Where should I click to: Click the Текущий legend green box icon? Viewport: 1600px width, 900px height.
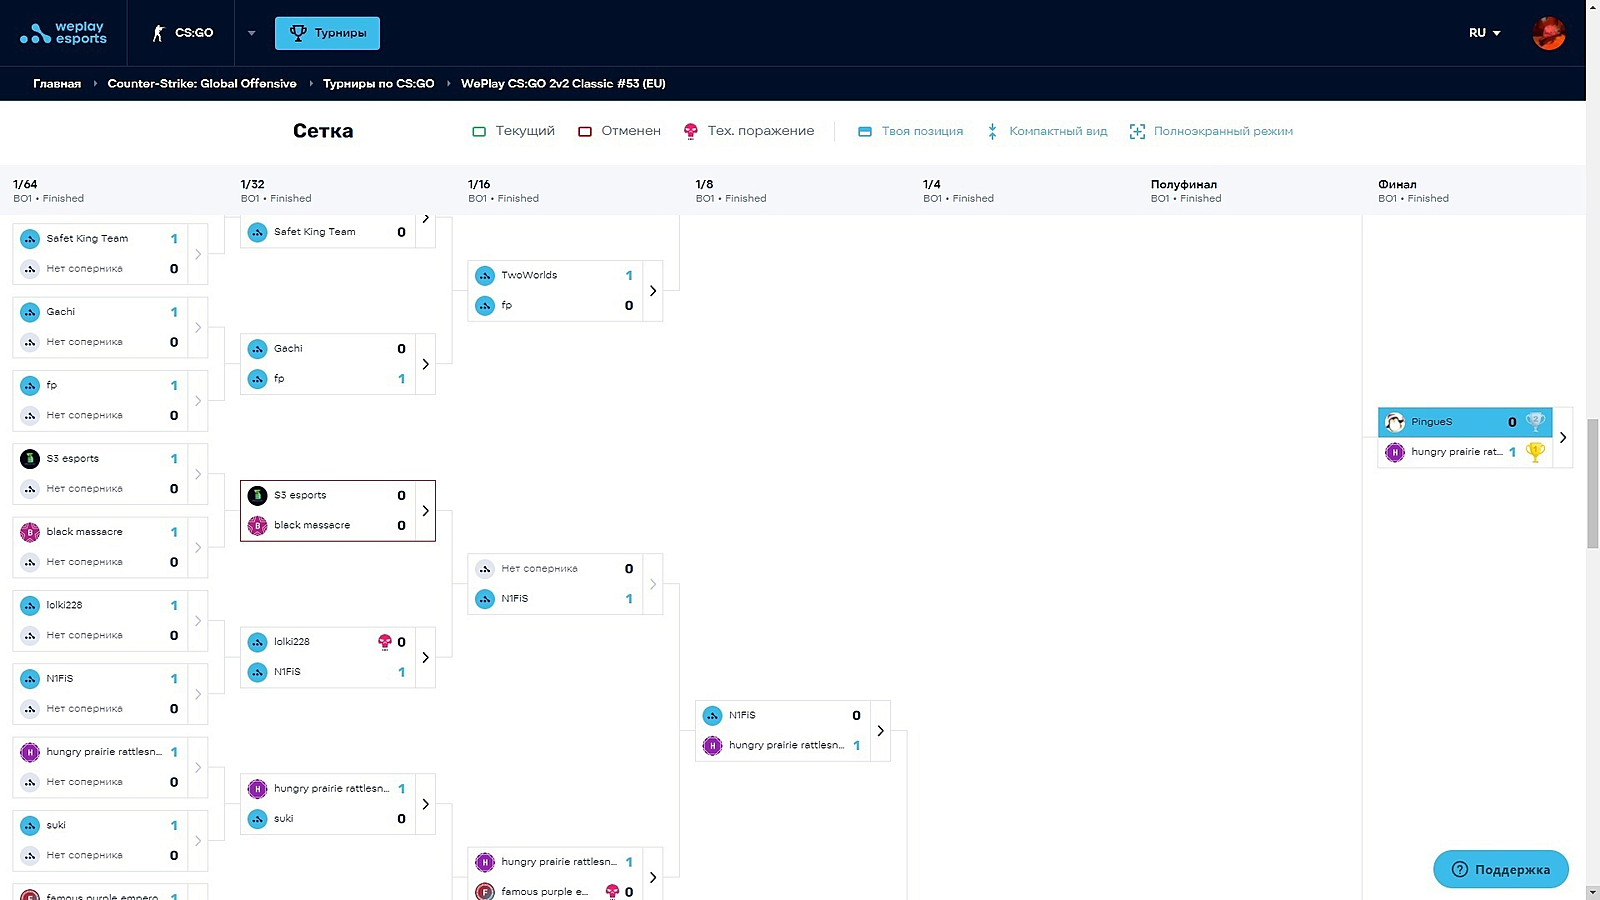[x=479, y=131]
